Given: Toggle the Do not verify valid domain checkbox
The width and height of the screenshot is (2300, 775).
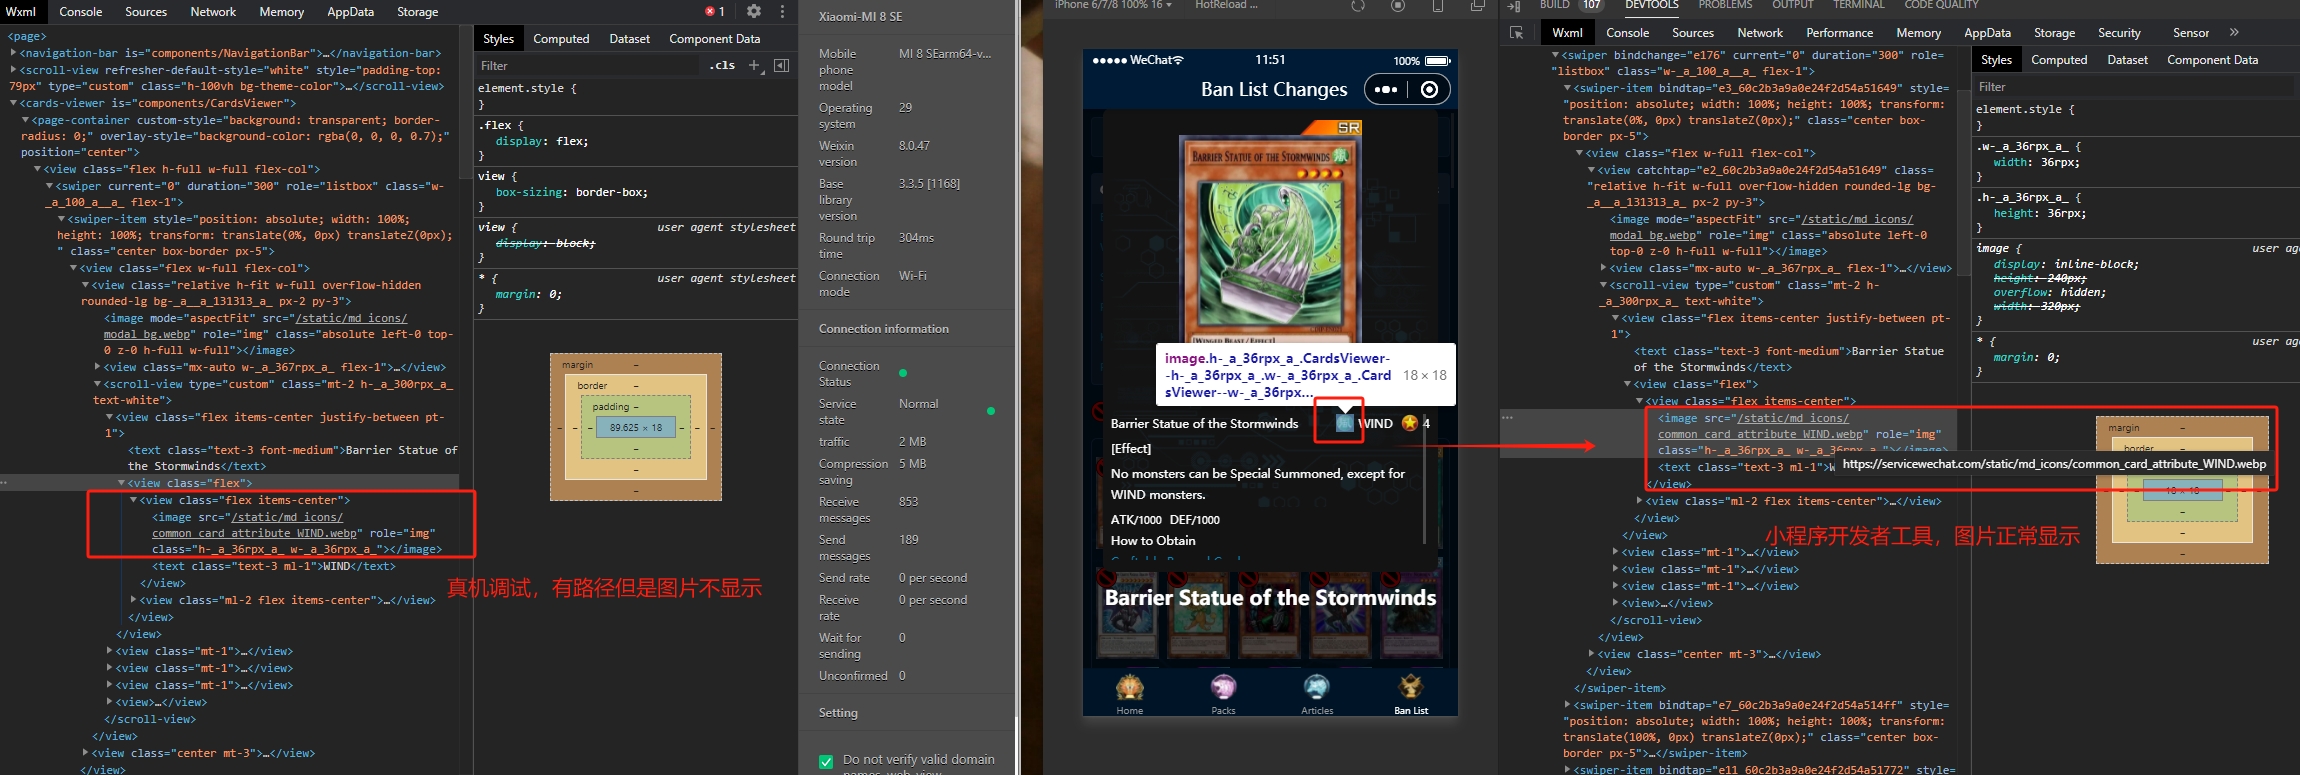Looking at the screenshot, I should point(826,761).
